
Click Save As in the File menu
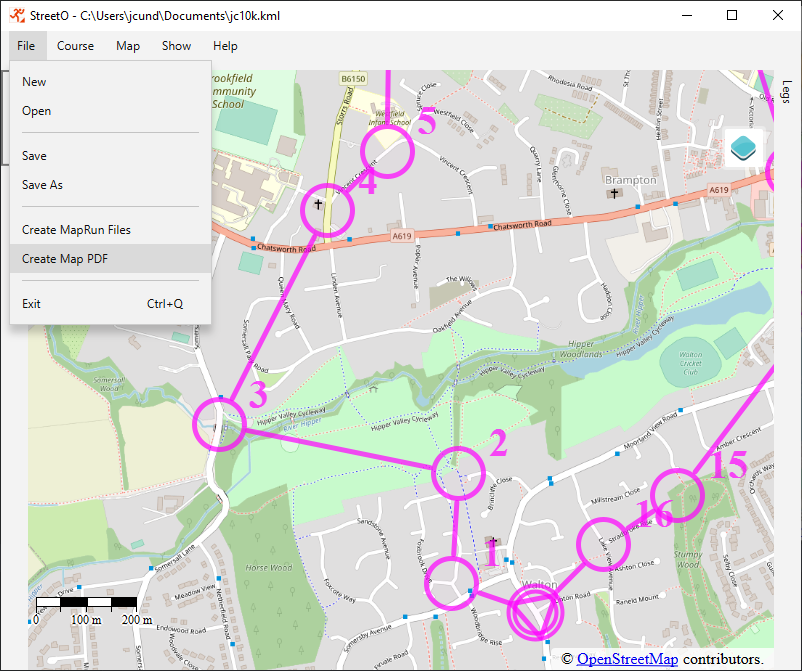click(x=42, y=185)
